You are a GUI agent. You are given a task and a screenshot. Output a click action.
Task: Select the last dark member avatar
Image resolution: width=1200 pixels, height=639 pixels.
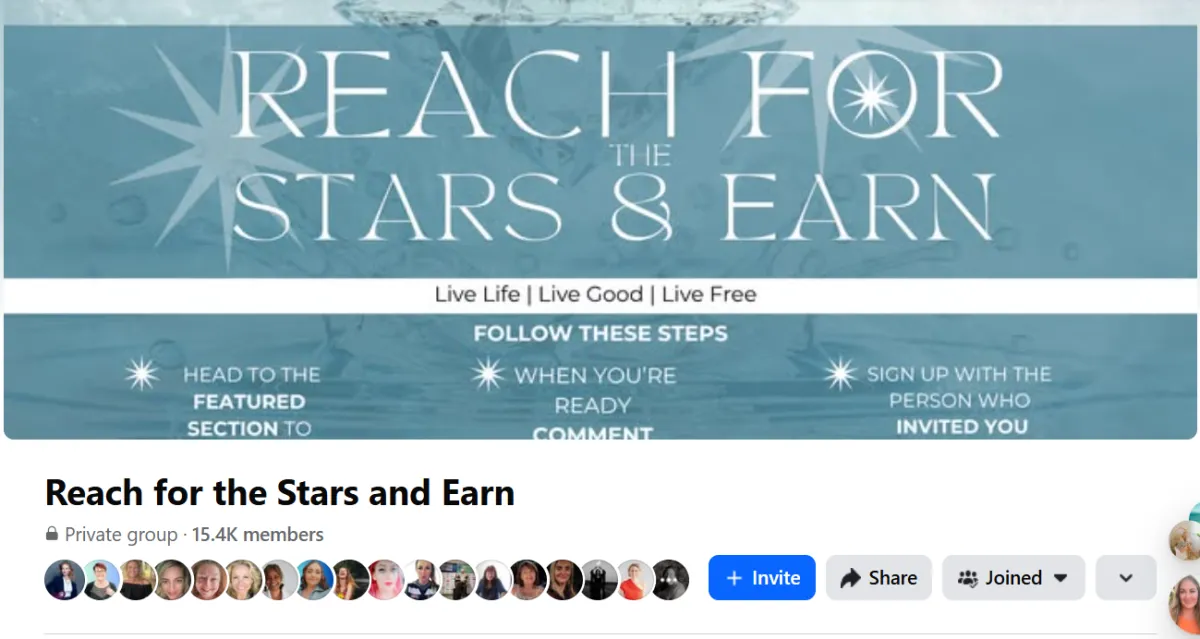pos(670,580)
